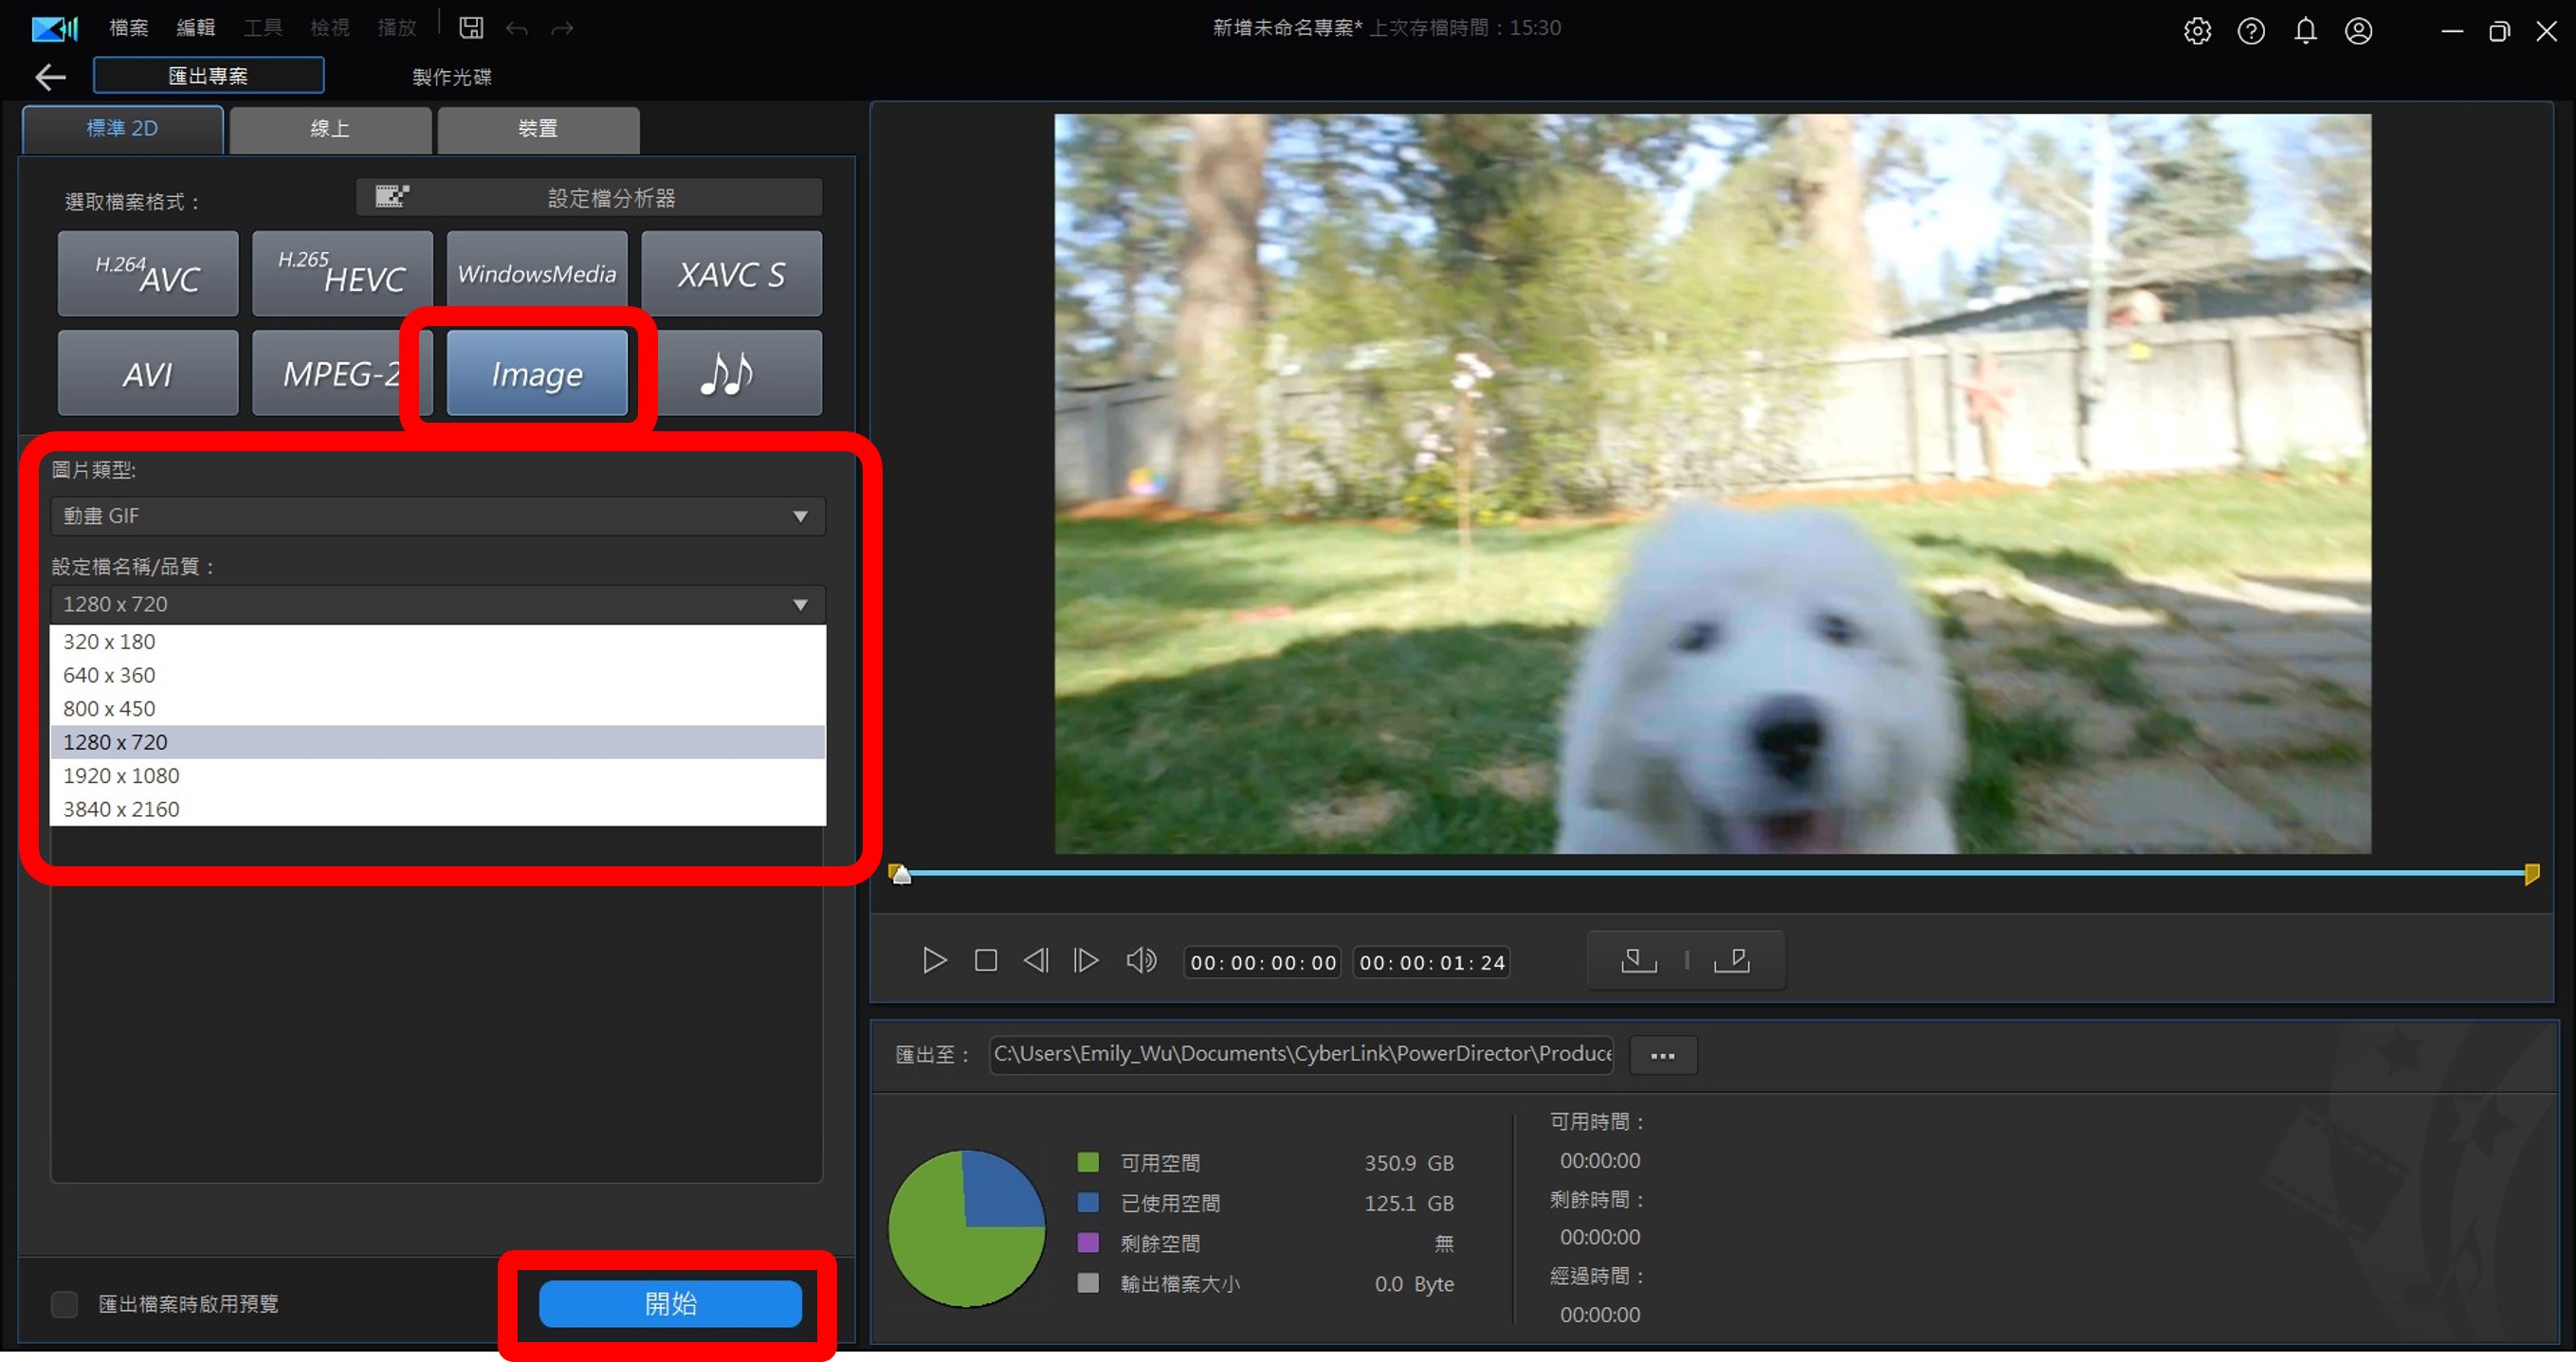The height and width of the screenshot is (1362, 2576).
Task: Open the 檔案 menu
Action: pos(128,28)
